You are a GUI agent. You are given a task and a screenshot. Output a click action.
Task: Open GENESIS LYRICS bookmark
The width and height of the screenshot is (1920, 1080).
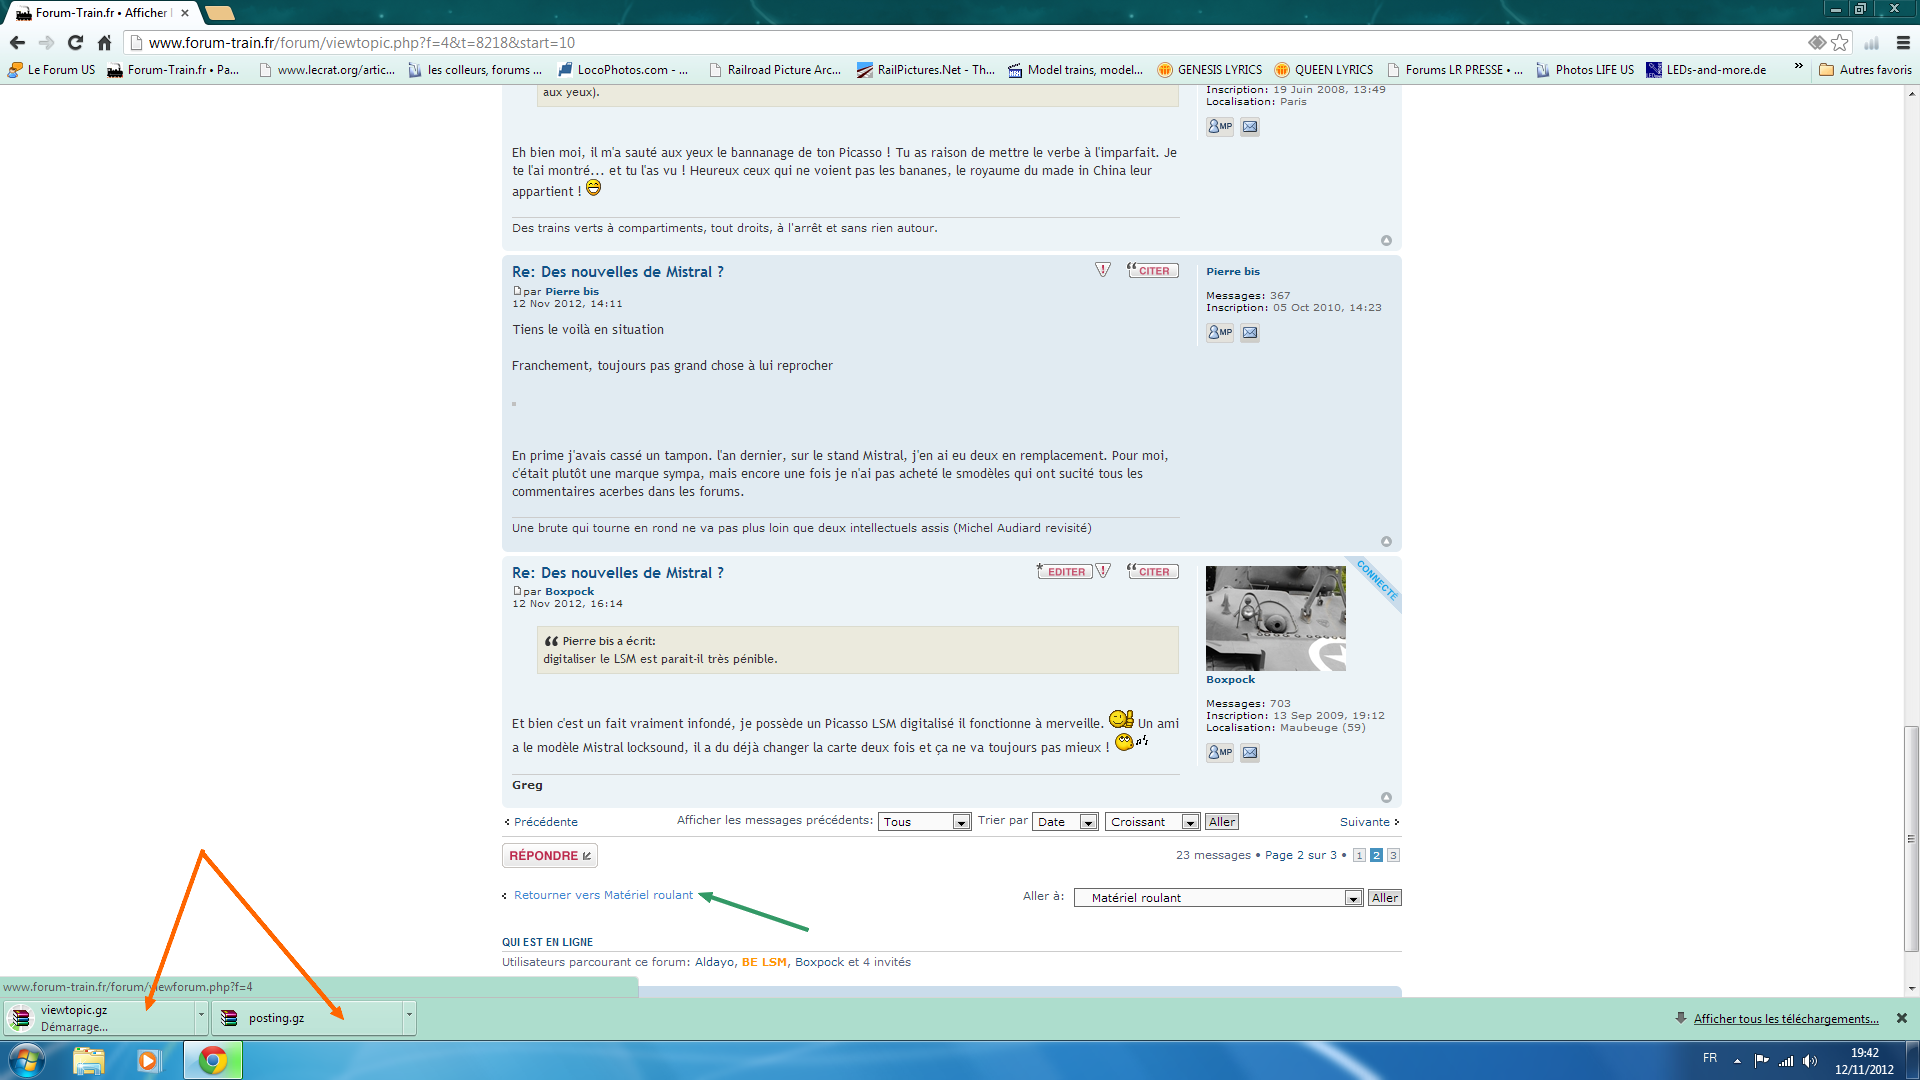pos(1210,70)
